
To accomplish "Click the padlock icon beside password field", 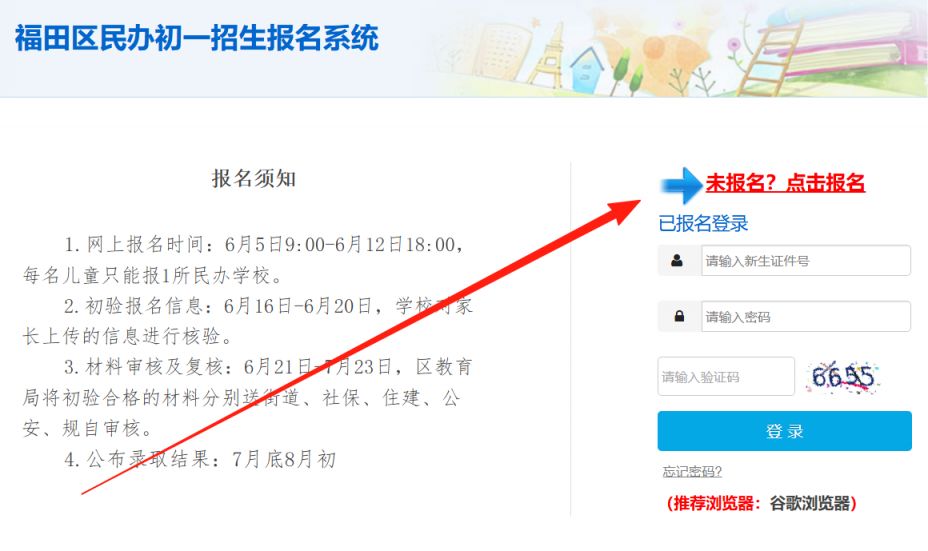I will [x=679, y=317].
